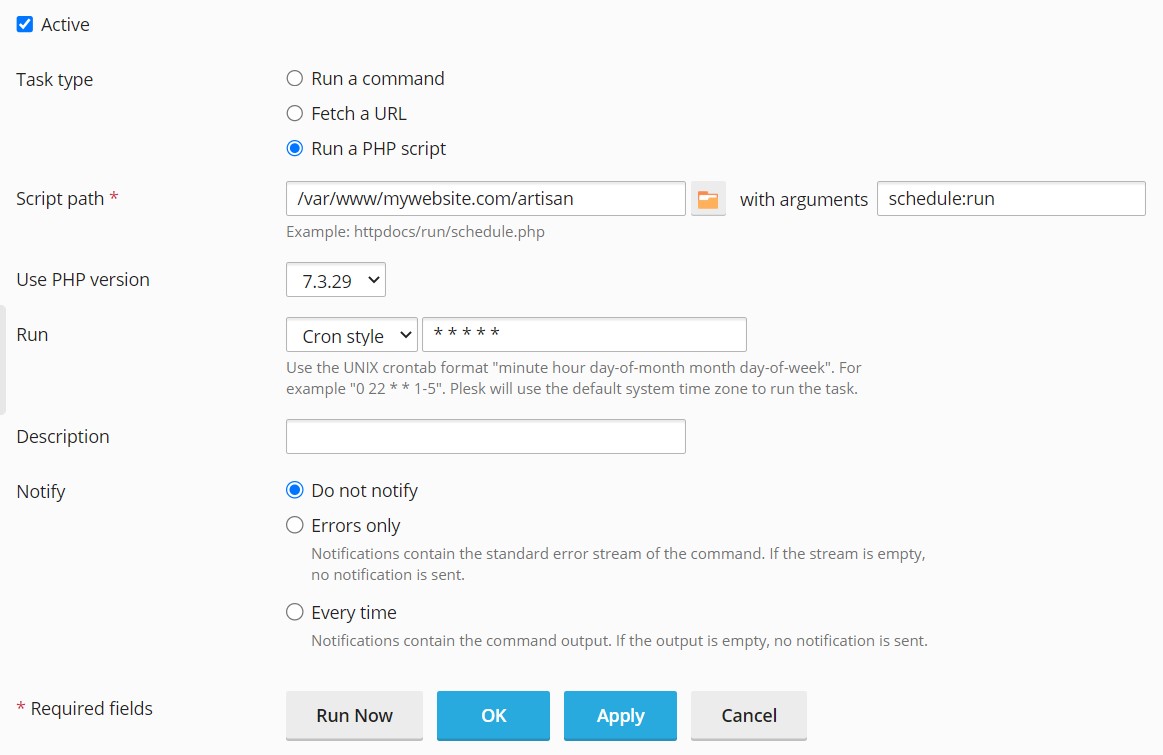
Task: Select the Run a PHP script radio
Action: [295, 149]
